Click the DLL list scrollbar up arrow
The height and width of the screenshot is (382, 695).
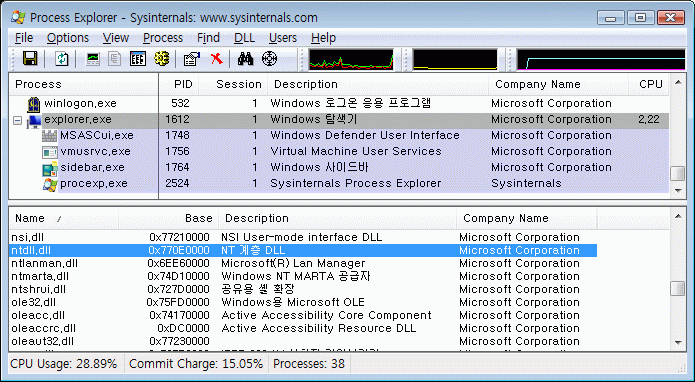(677, 216)
